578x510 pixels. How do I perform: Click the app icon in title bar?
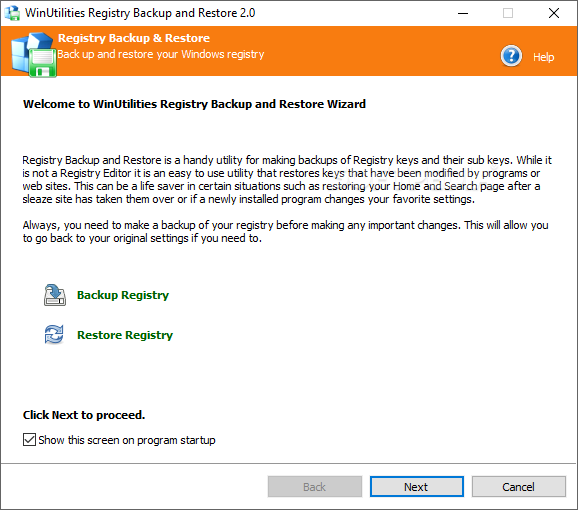12,13
